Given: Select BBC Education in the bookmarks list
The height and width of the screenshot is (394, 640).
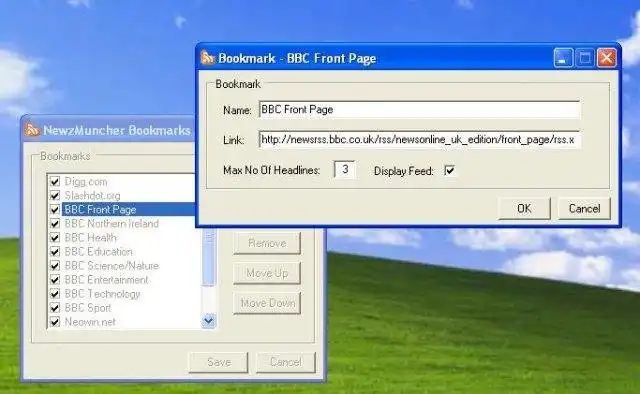Looking at the screenshot, I should [x=98, y=252].
